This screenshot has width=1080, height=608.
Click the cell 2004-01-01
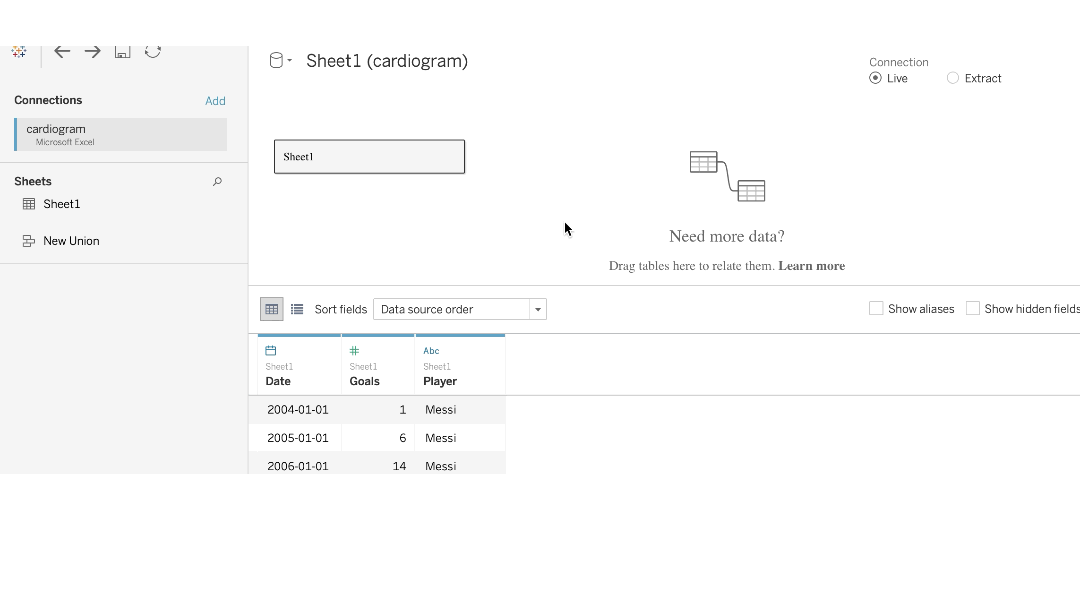tap(298, 410)
